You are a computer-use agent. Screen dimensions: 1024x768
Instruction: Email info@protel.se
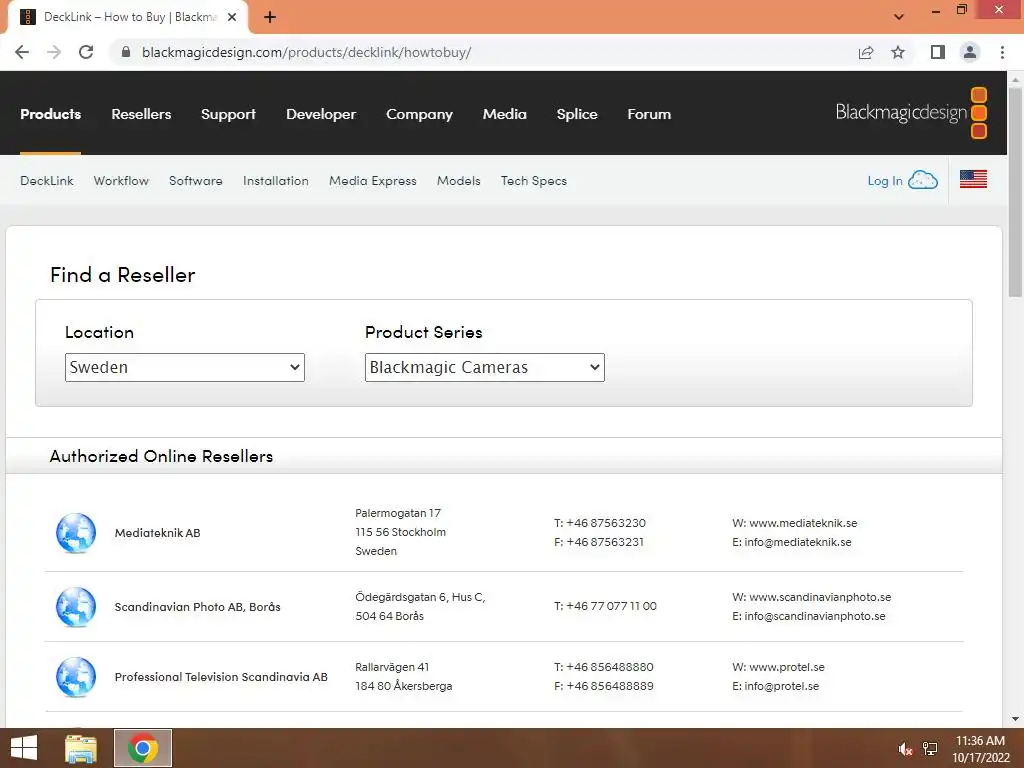tap(781, 686)
